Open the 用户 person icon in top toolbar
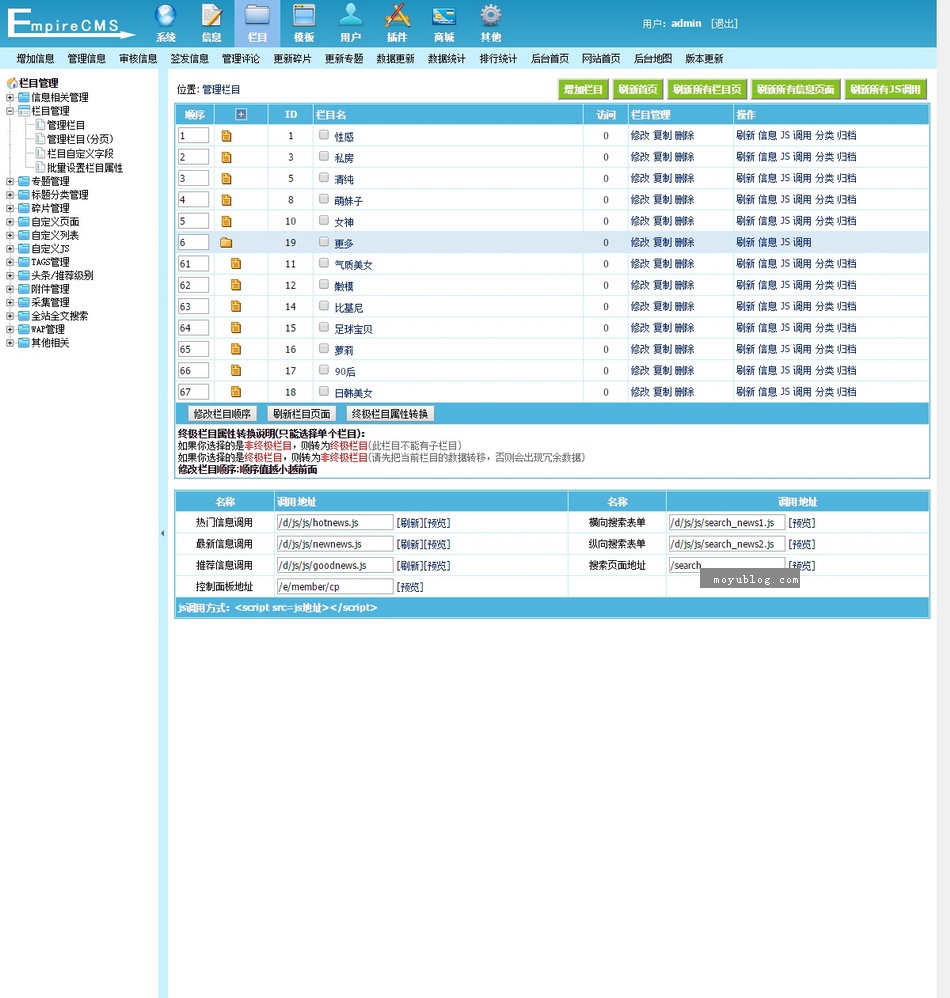This screenshot has width=950, height=998. pos(350,15)
